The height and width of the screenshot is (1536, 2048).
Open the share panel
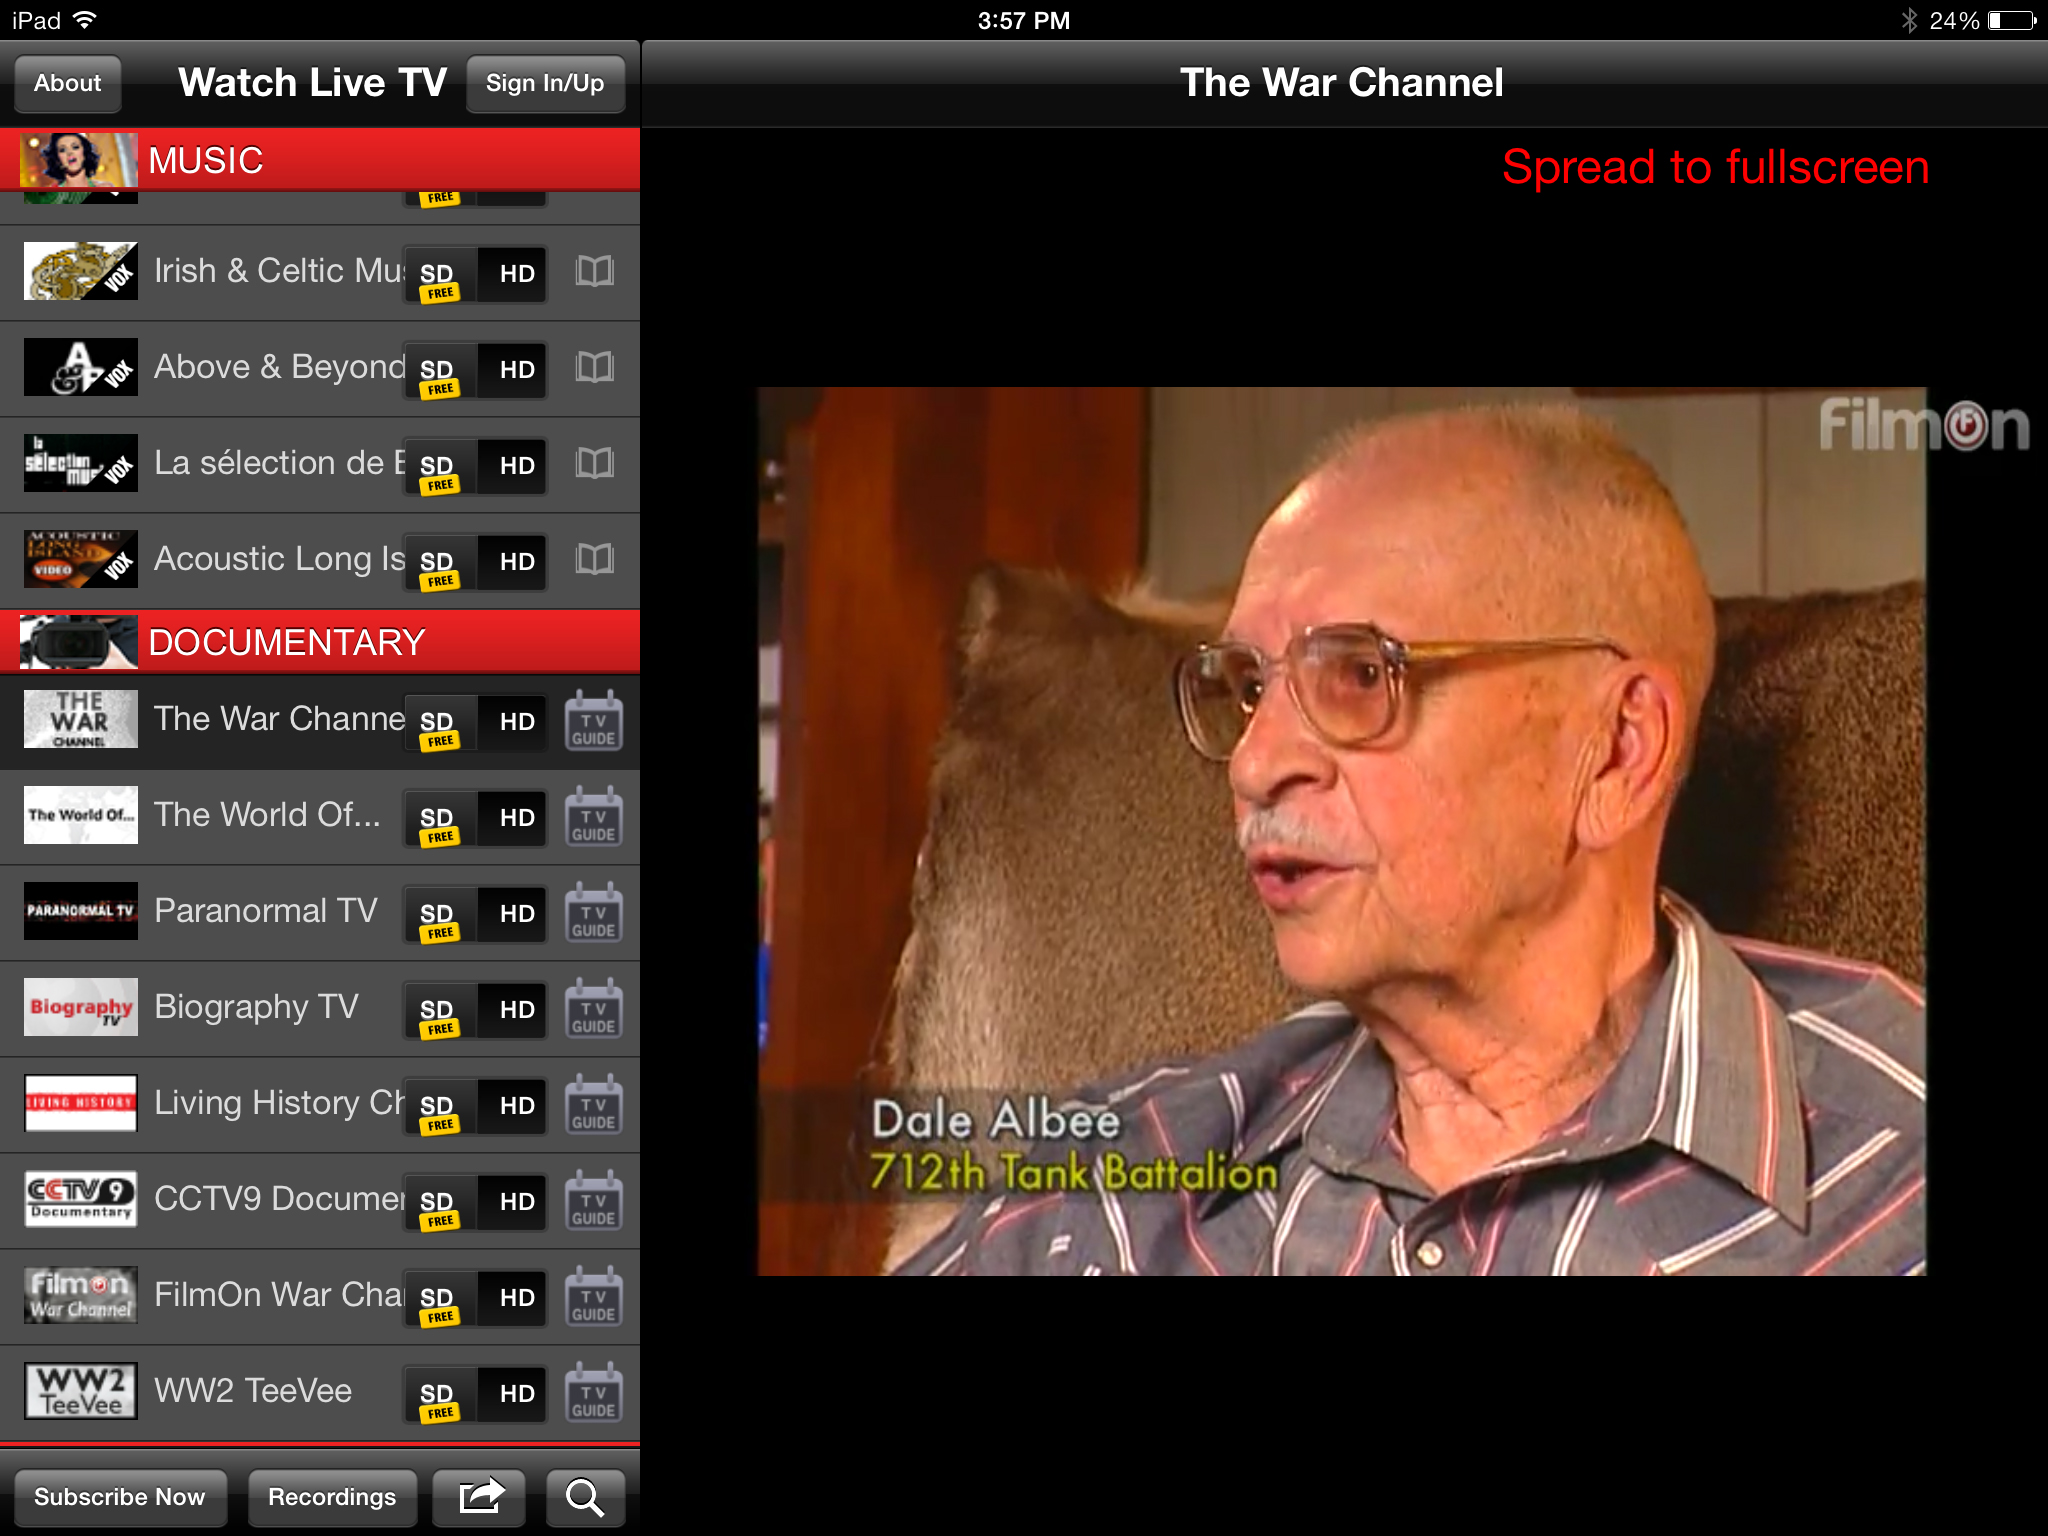(478, 1497)
